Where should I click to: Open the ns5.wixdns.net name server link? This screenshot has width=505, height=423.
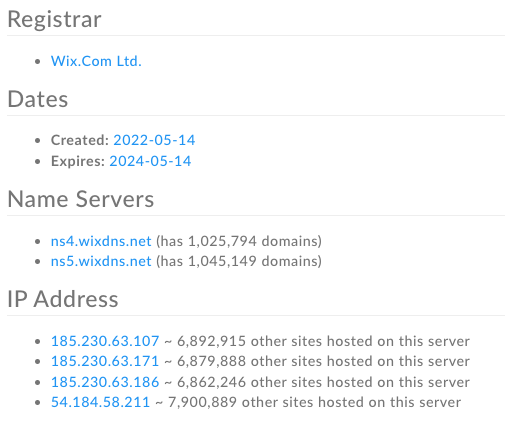pos(101,261)
